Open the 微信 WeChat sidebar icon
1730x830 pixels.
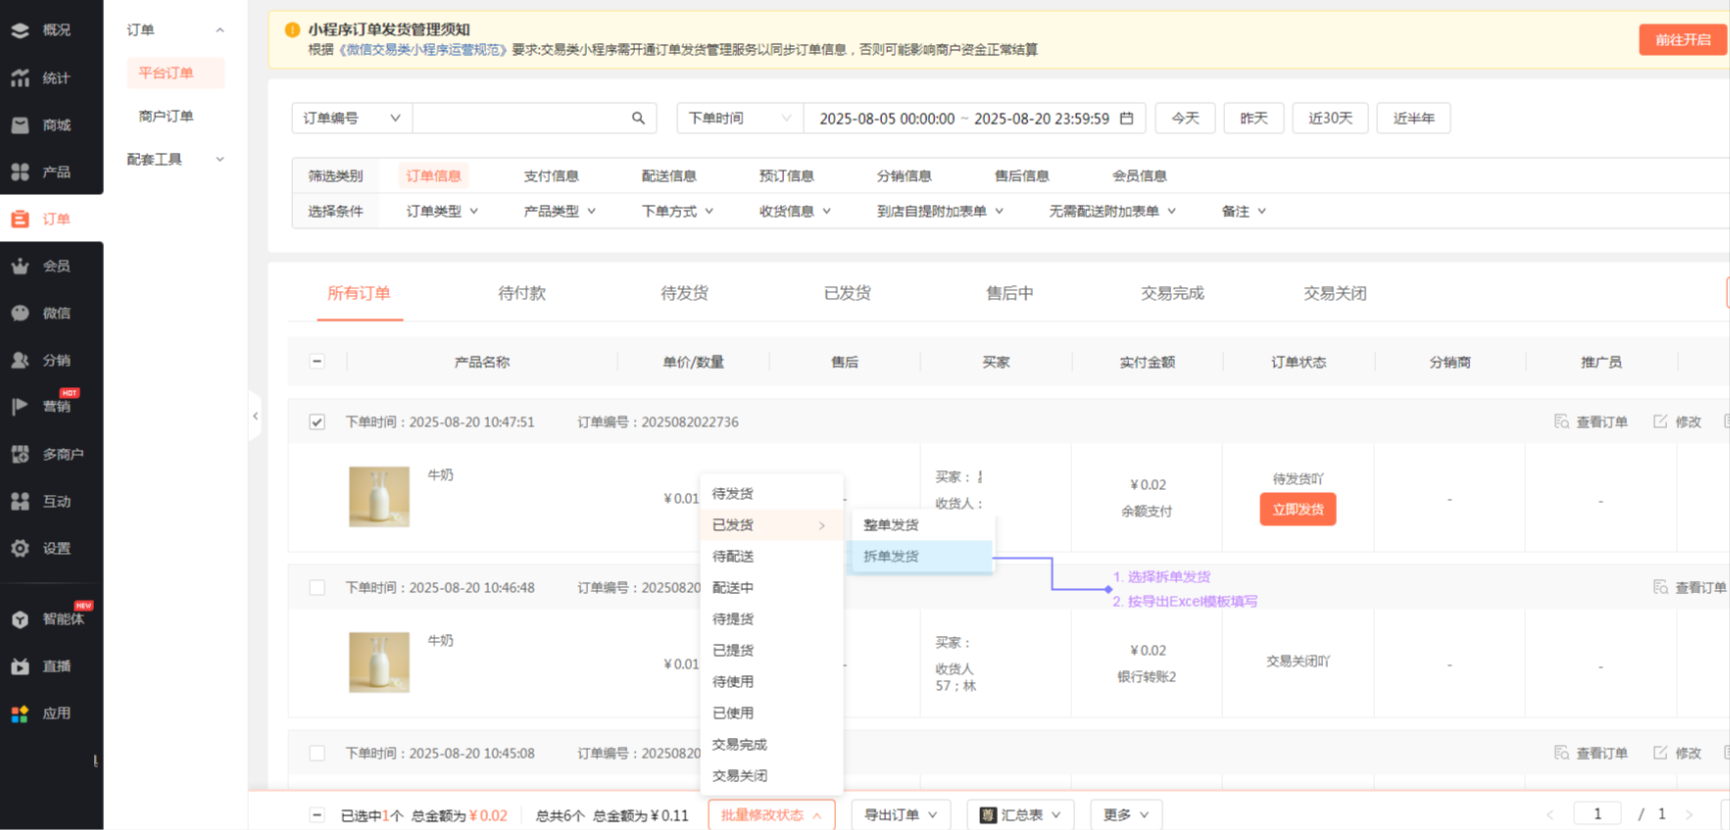click(x=20, y=313)
